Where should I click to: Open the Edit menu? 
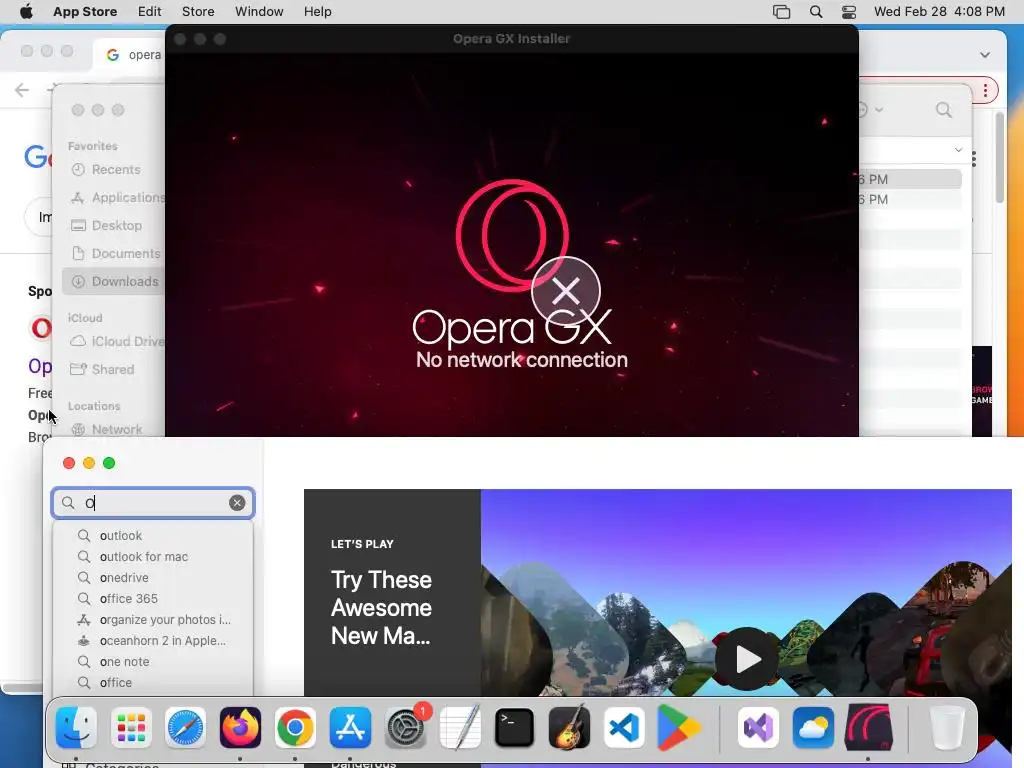click(150, 12)
